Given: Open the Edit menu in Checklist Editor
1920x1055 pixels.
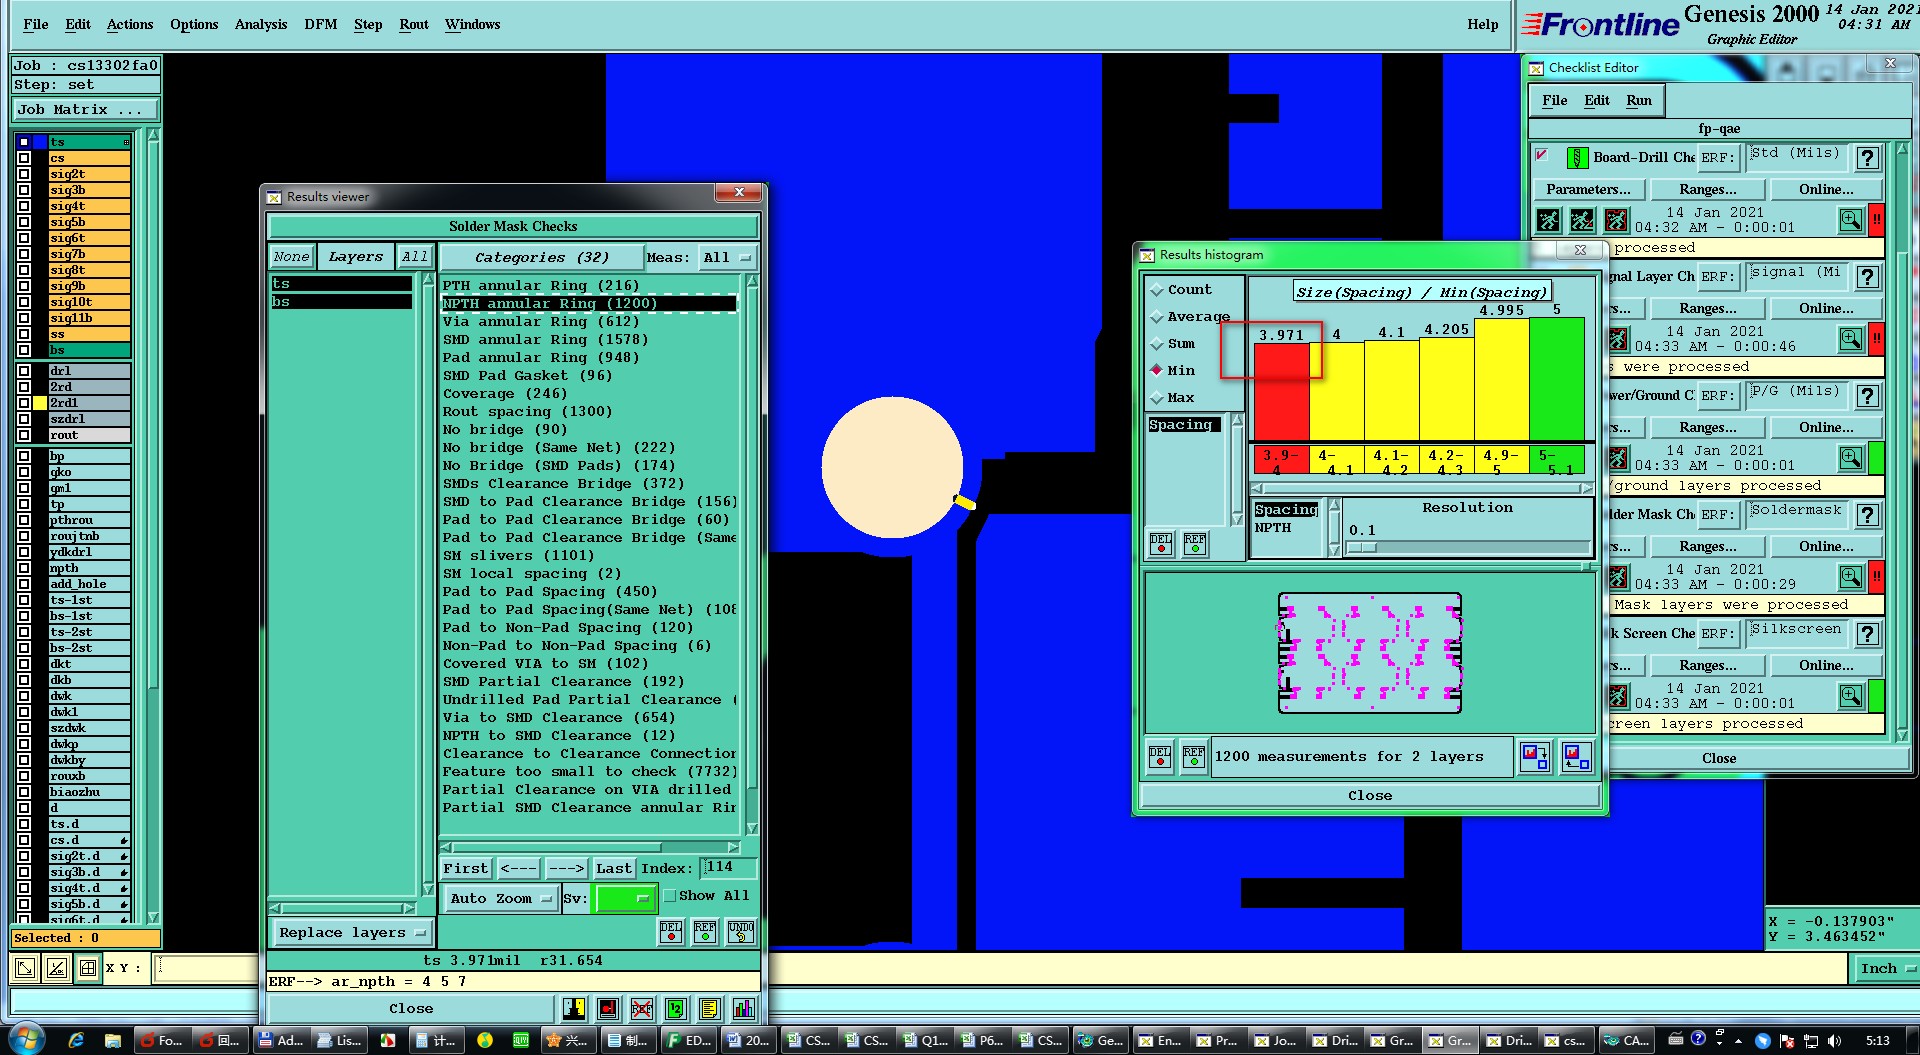Looking at the screenshot, I should (1597, 100).
